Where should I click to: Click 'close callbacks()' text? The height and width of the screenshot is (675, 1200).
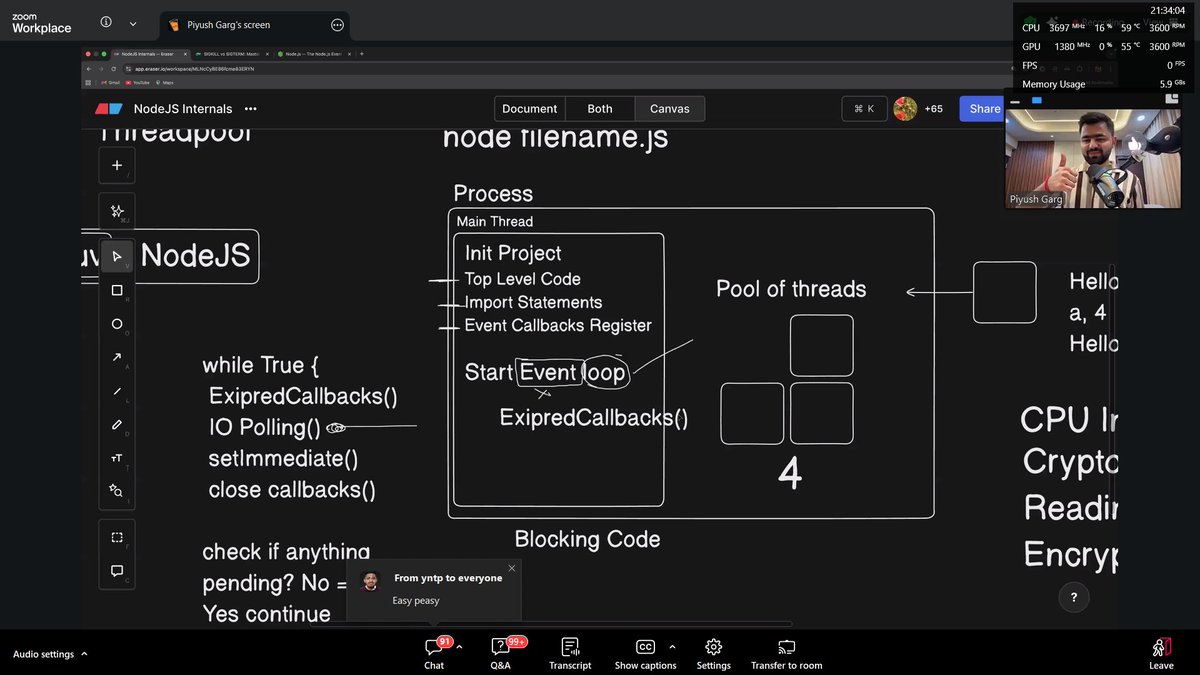pyautogui.click(x=292, y=490)
